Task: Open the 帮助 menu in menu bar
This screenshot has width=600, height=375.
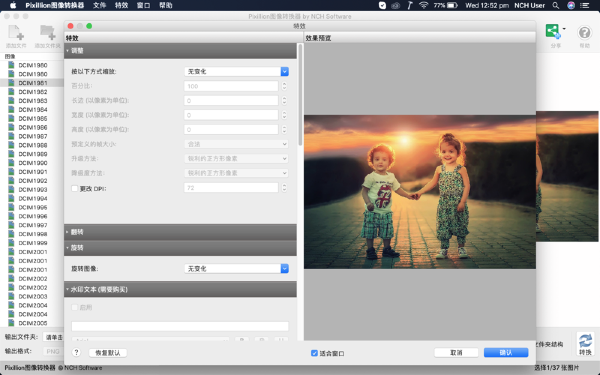Action: pos(166,5)
